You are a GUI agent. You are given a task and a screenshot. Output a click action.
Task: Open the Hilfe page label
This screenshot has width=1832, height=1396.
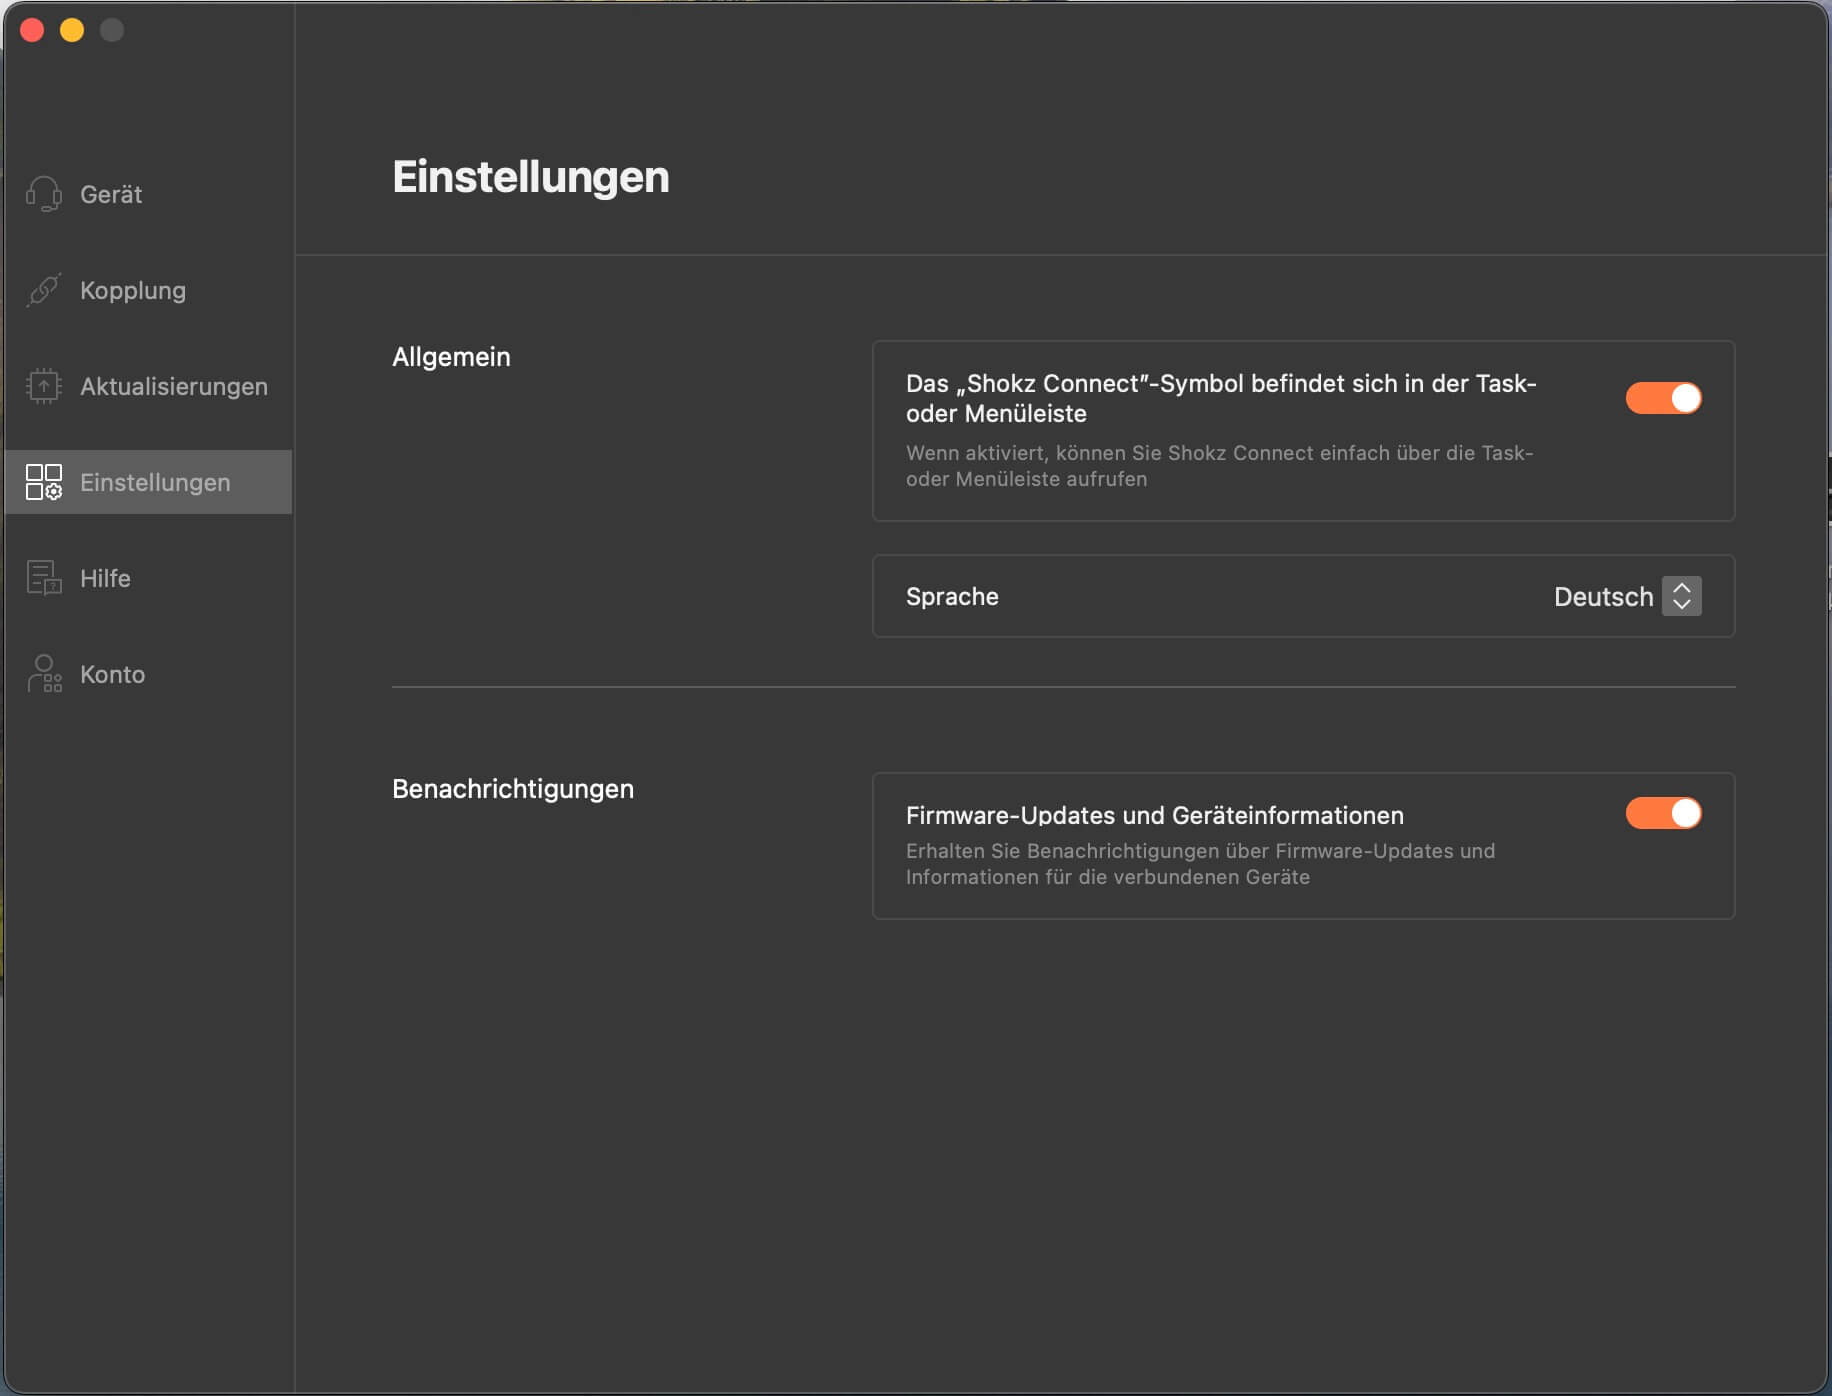coord(105,578)
